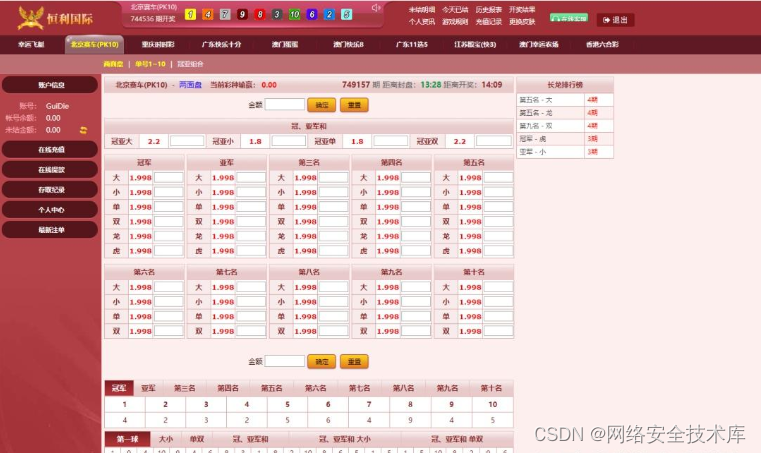The height and width of the screenshot is (453, 761).
Task: Click the green online customer service badge
Action: pos(569,18)
